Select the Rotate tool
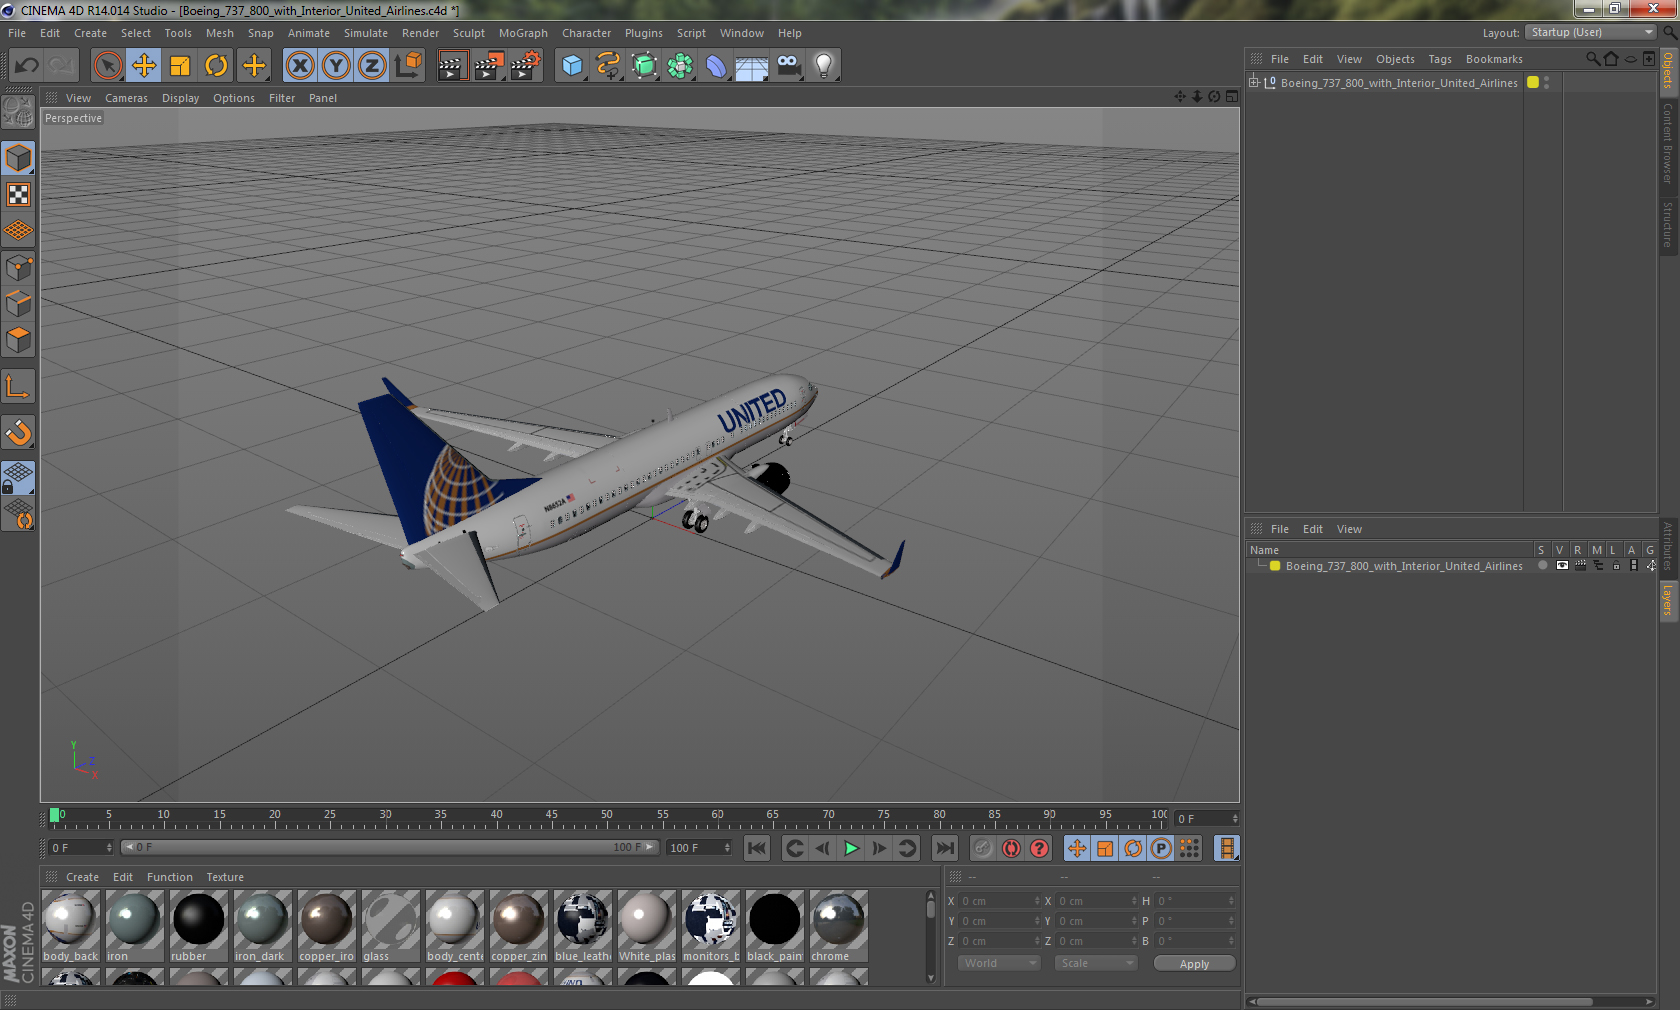This screenshot has width=1680, height=1010. pyautogui.click(x=216, y=66)
